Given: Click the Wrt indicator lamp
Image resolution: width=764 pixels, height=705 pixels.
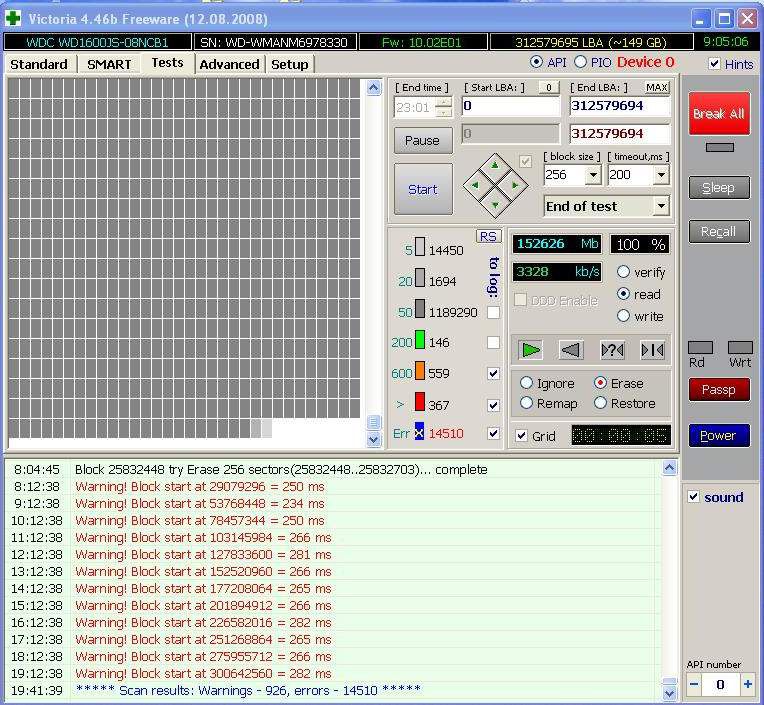Looking at the screenshot, I should pos(740,347).
